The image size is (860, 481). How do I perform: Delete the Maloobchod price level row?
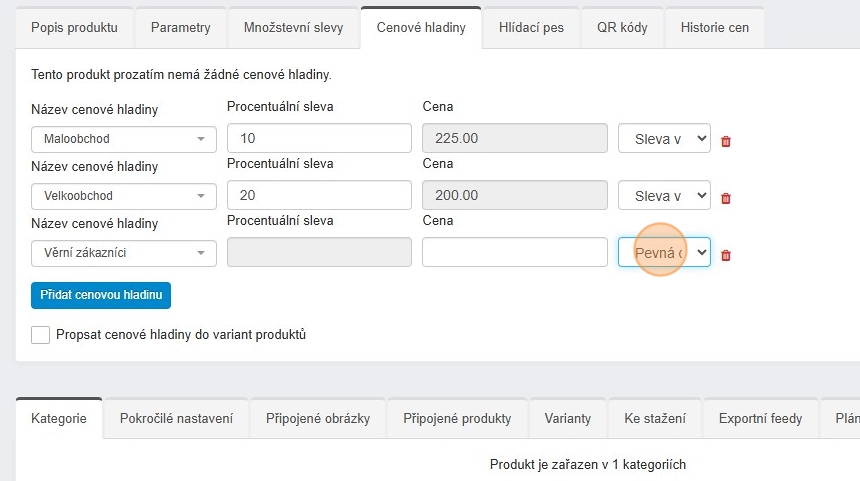(x=726, y=141)
